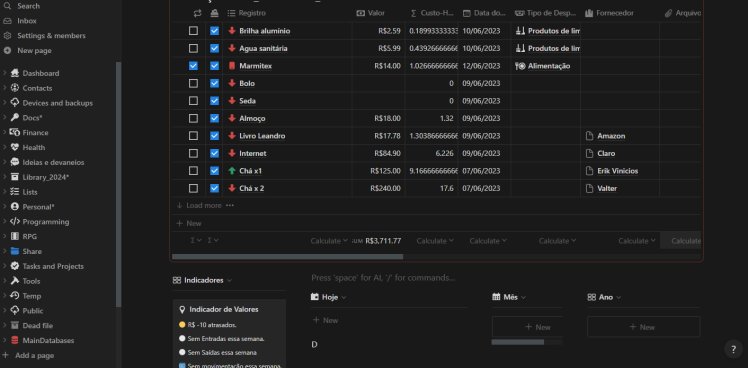Click the MainDatabases red database icon
The image size is (748, 368).
click(14, 340)
